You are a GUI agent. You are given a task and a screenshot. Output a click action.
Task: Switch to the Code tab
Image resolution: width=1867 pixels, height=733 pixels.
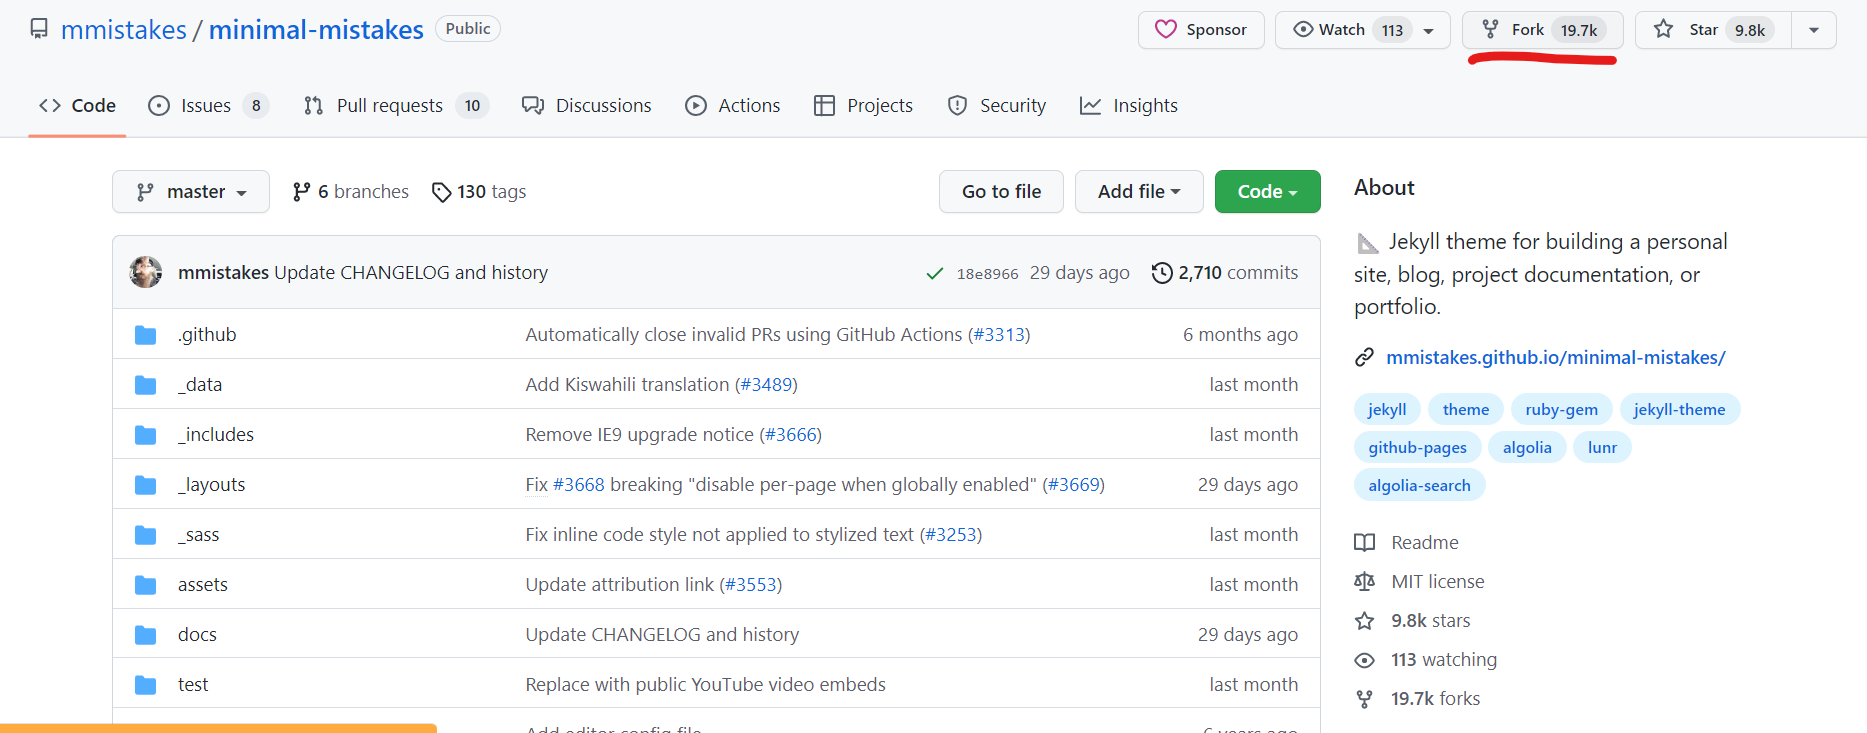77,105
